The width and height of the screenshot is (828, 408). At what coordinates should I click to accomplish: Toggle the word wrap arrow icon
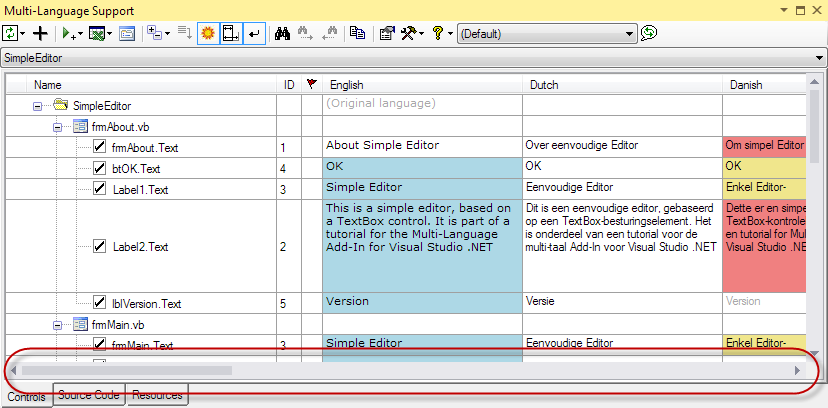[254, 33]
